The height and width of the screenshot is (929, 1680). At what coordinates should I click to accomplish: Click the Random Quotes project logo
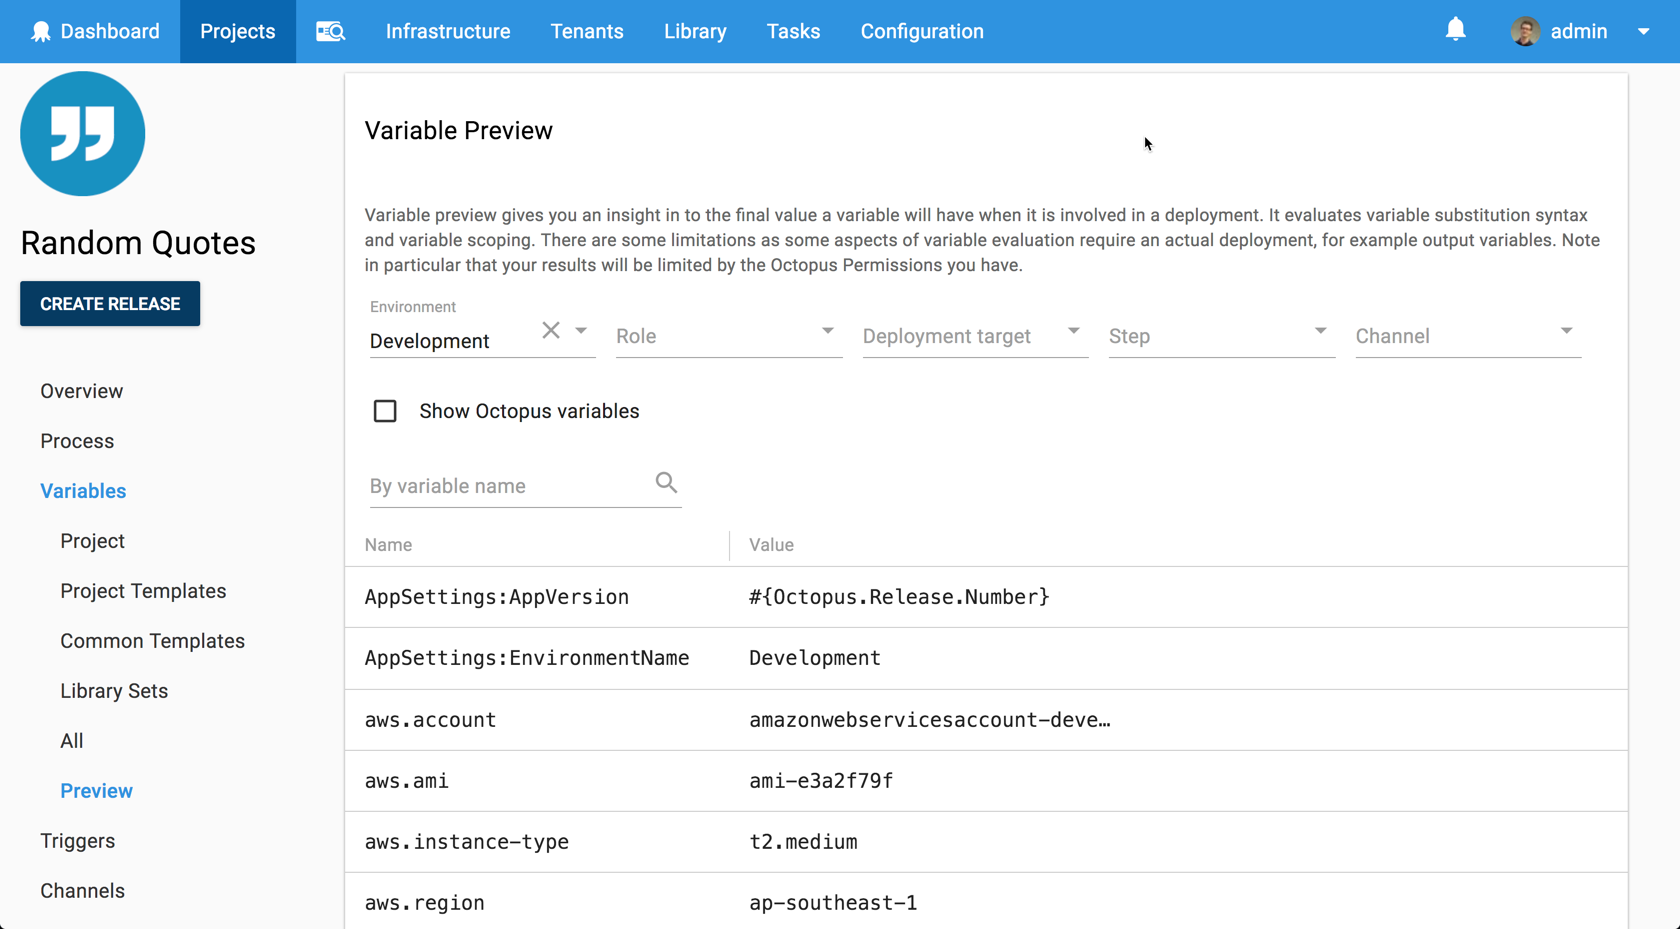click(82, 133)
